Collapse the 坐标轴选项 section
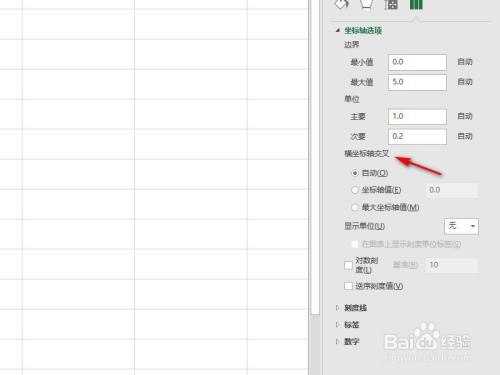 (338, 30)
